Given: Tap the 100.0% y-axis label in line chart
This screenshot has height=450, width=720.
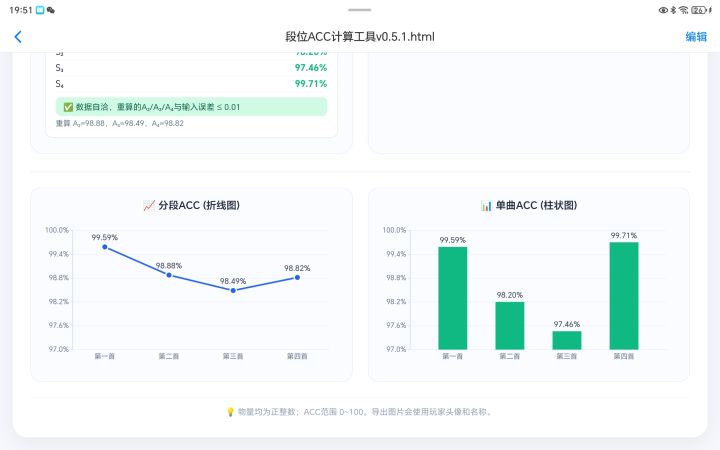Looking at the screenshot, I should coord(57,230).
